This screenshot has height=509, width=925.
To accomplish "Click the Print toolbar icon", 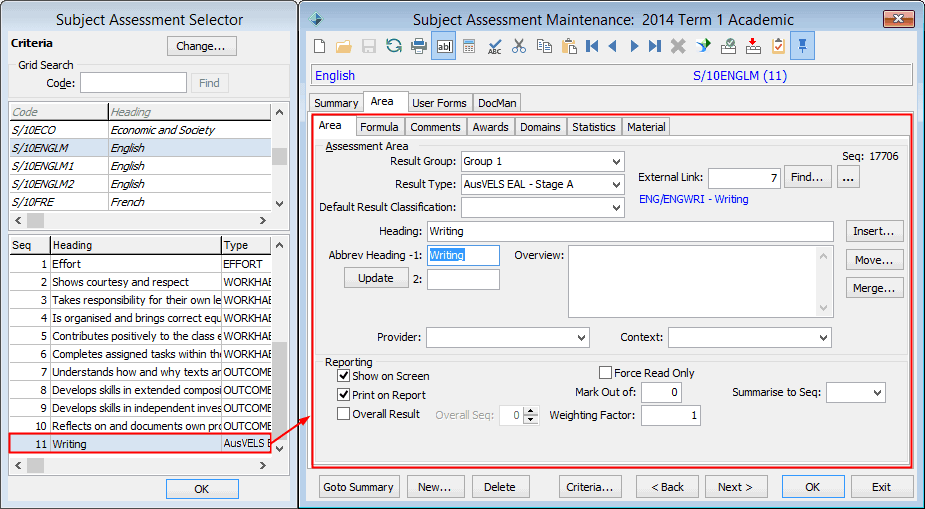I will (419, 46).
